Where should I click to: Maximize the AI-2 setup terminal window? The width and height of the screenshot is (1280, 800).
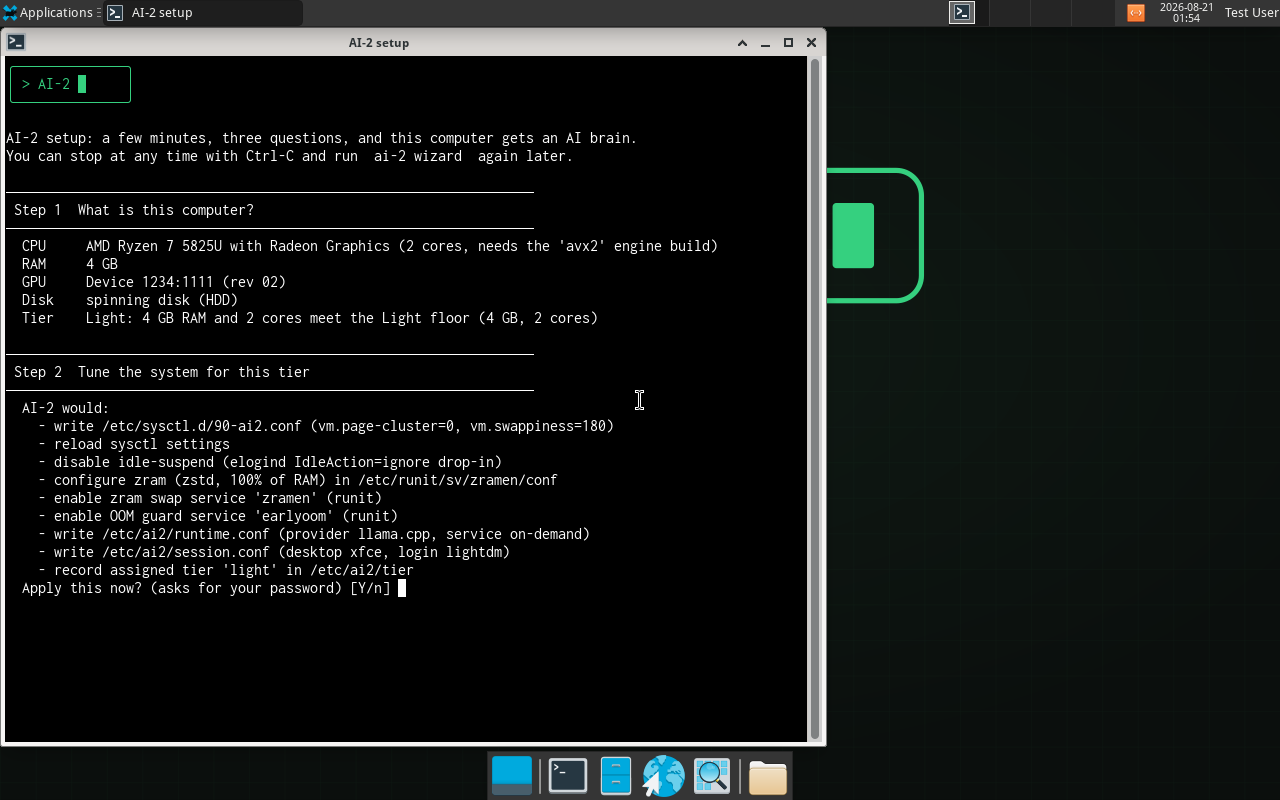(788, 43)
